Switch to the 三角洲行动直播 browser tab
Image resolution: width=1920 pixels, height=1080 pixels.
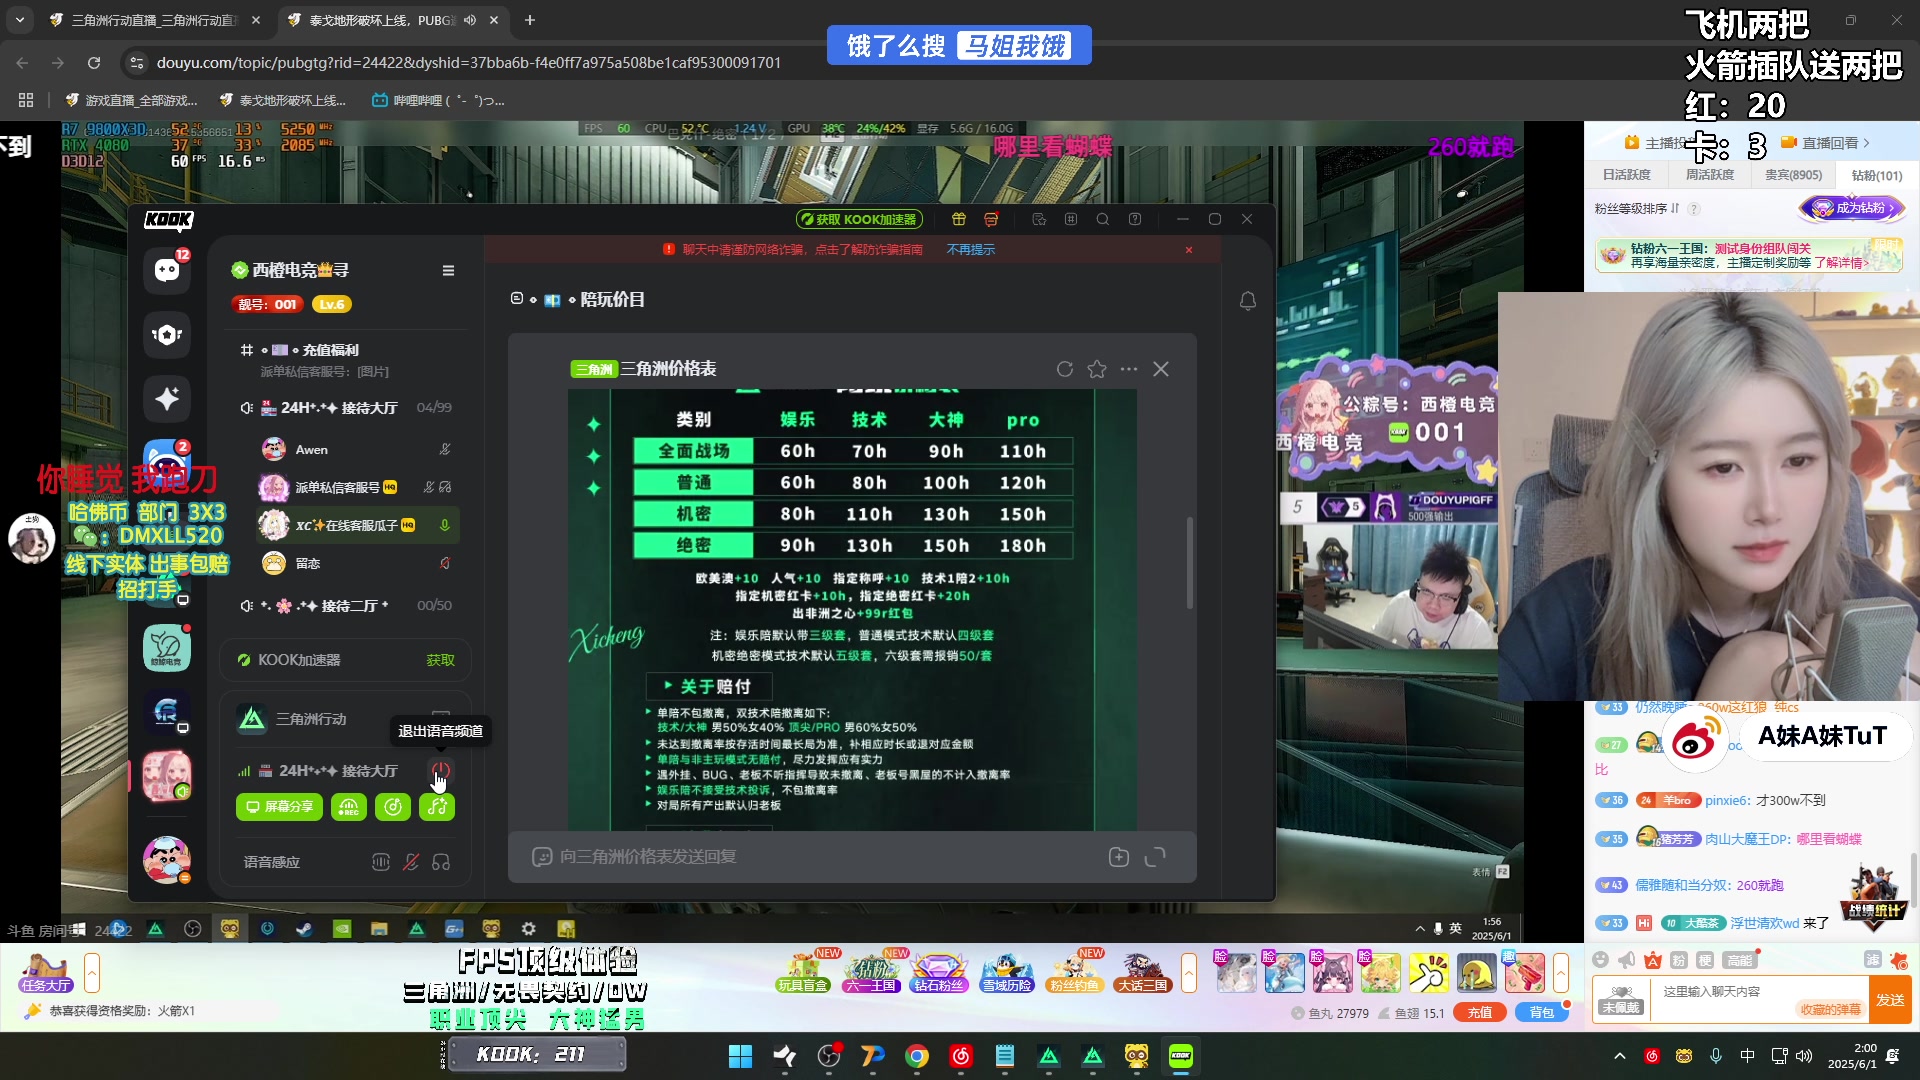pos(156,20)
